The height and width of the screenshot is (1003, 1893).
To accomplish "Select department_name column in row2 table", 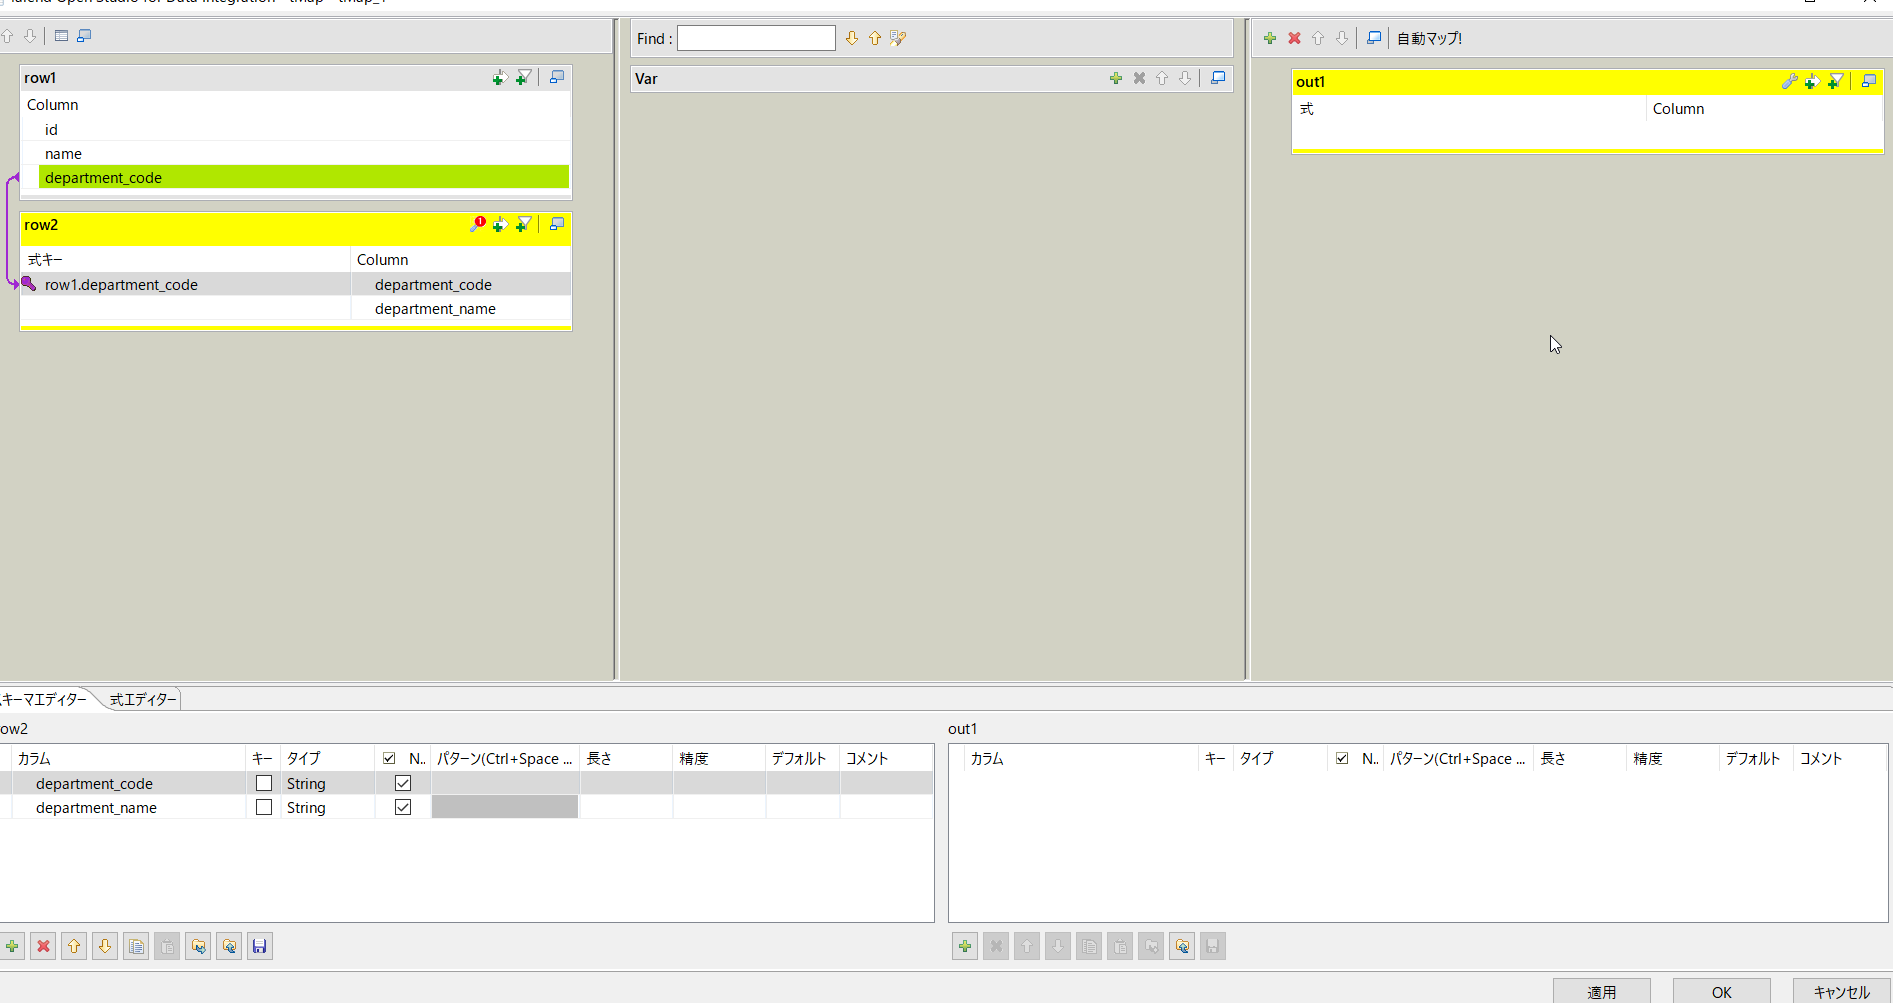I will pyautogui.click(x=461, y=309).
